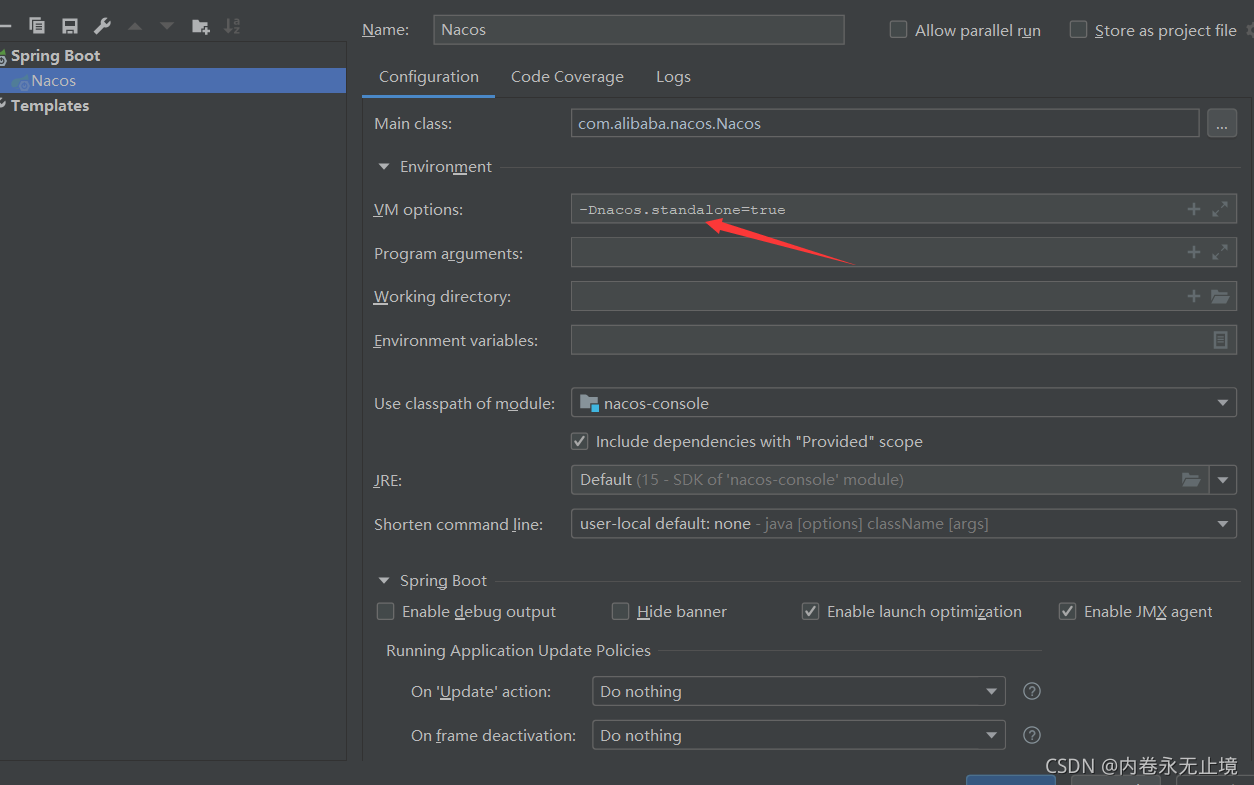Edit environment variables list icon
This screenshot has width=1254, height=785.
click(x=1220, y=340)
